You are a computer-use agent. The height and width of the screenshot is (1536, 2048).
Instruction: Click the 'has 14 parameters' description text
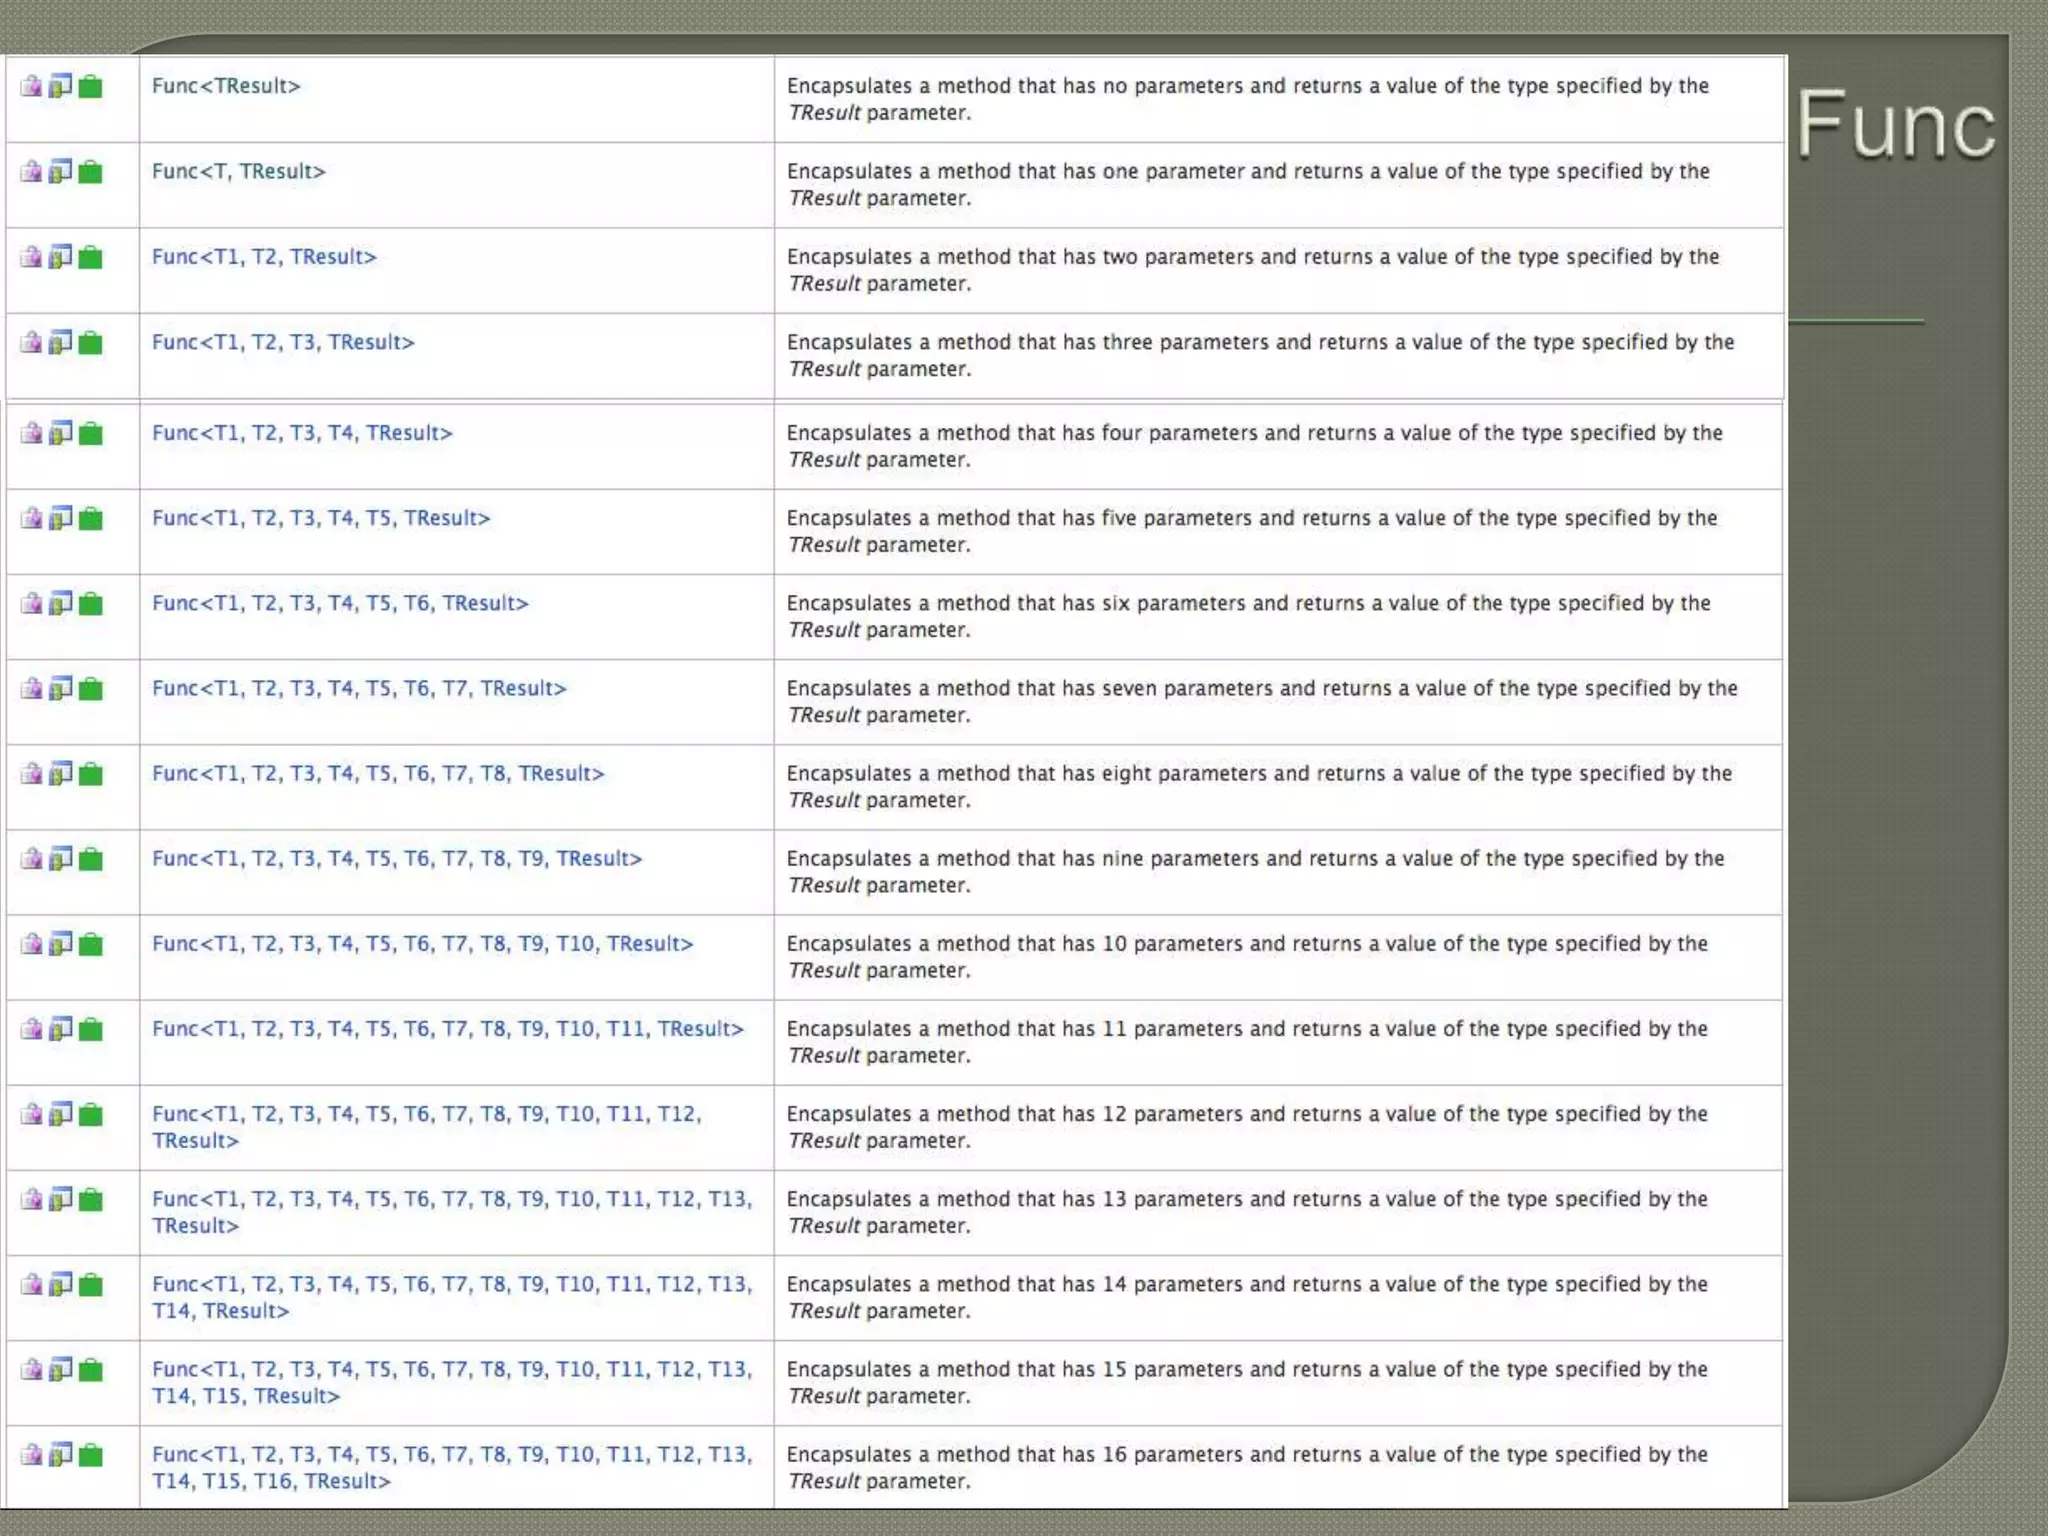(x=1247, y=1297)
